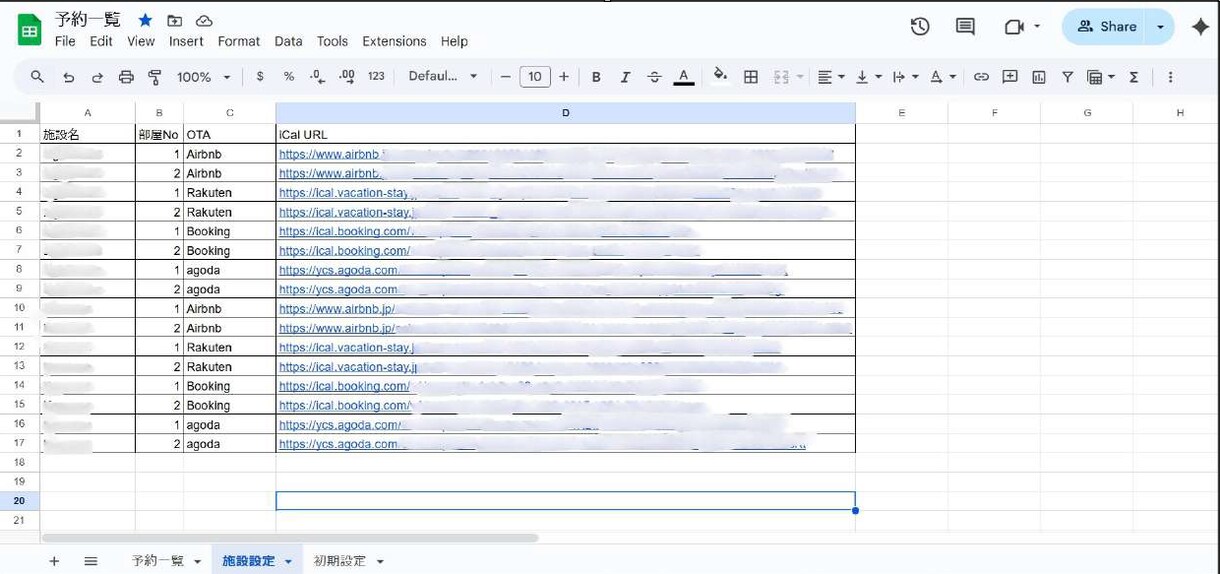Screen dimensions: 1220x574
Task: Open the agoda iCal link in row 16
Action: pos(339,425)
